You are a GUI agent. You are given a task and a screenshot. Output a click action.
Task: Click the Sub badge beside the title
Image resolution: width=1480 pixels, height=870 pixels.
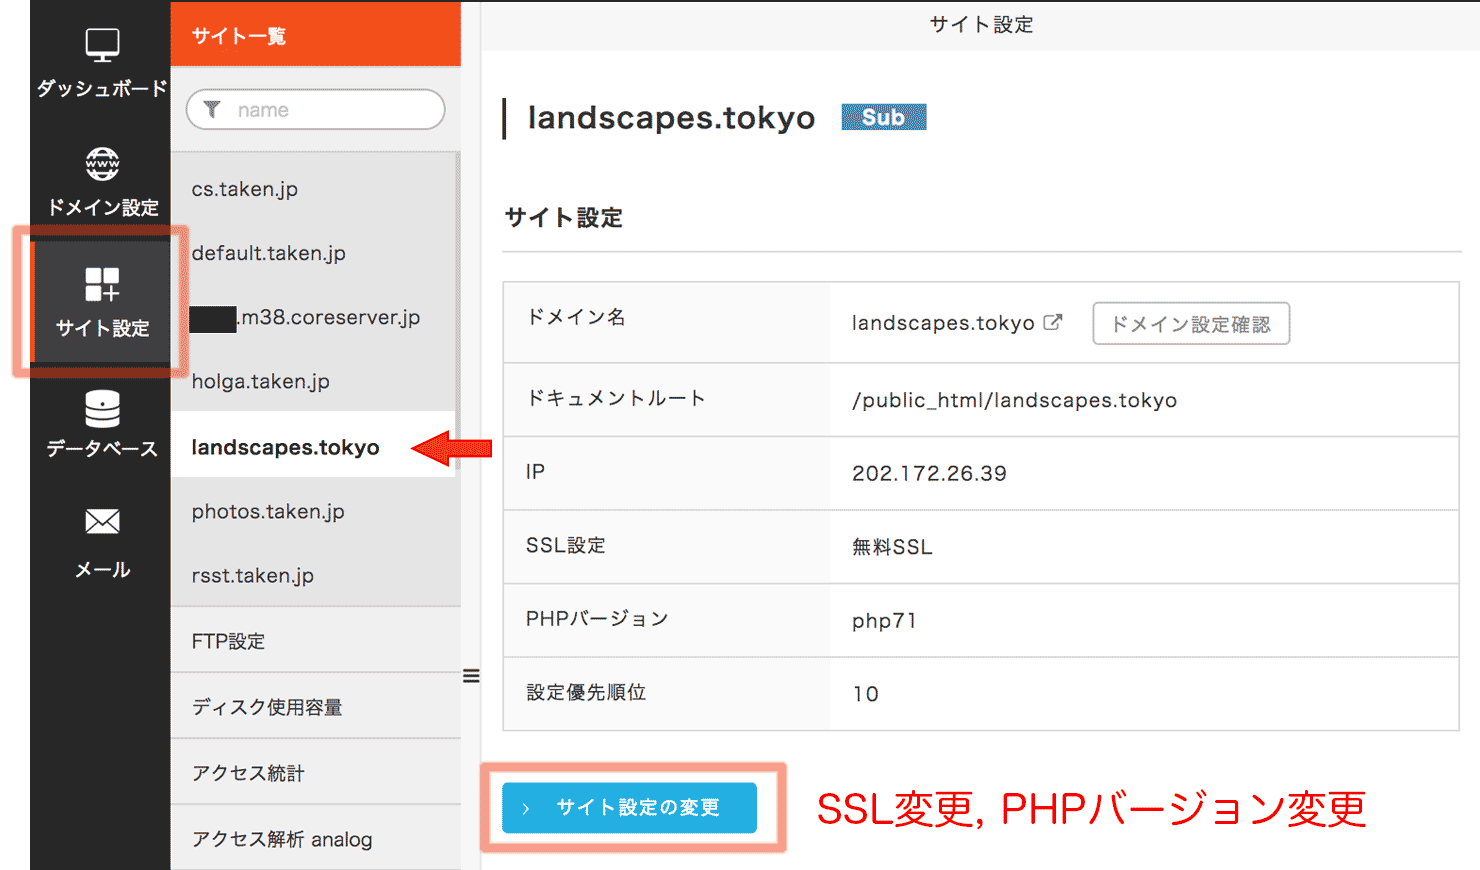(884, 117)
